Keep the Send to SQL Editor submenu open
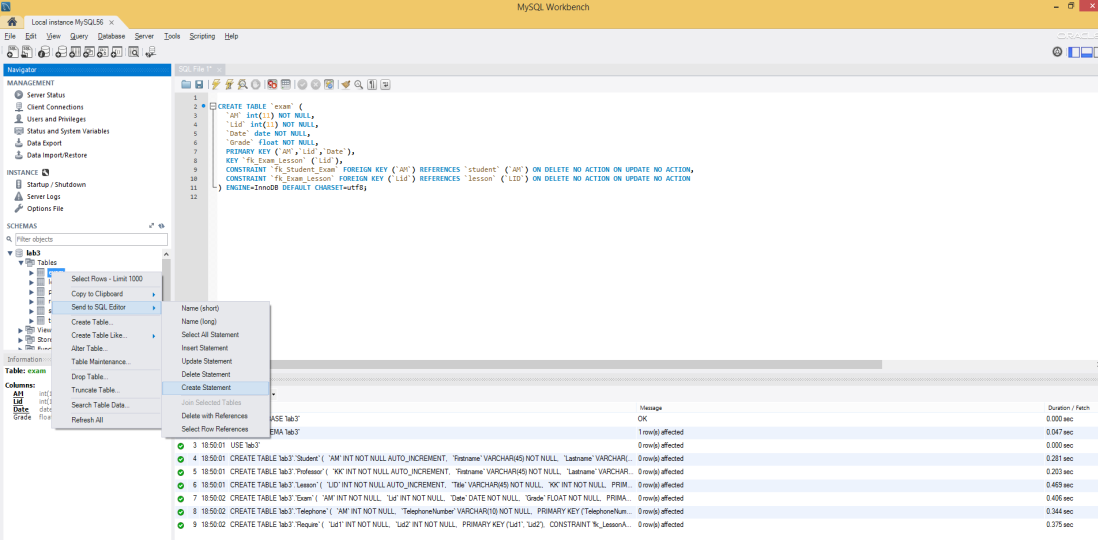 pos(107,307)
